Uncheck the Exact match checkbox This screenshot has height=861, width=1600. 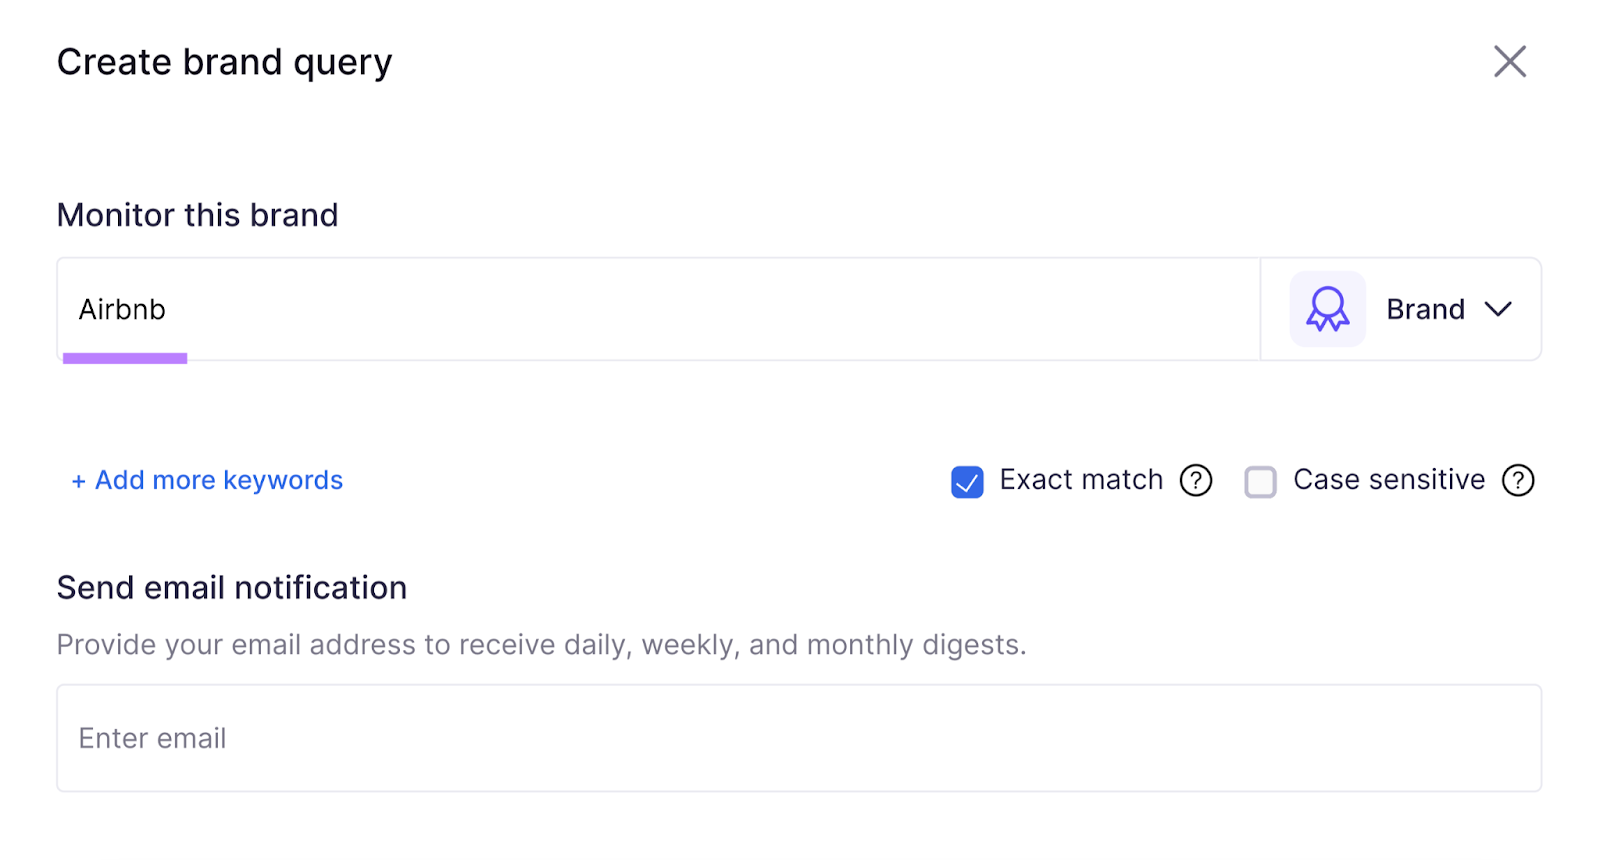pyautogui.click(x=966, y=481)
